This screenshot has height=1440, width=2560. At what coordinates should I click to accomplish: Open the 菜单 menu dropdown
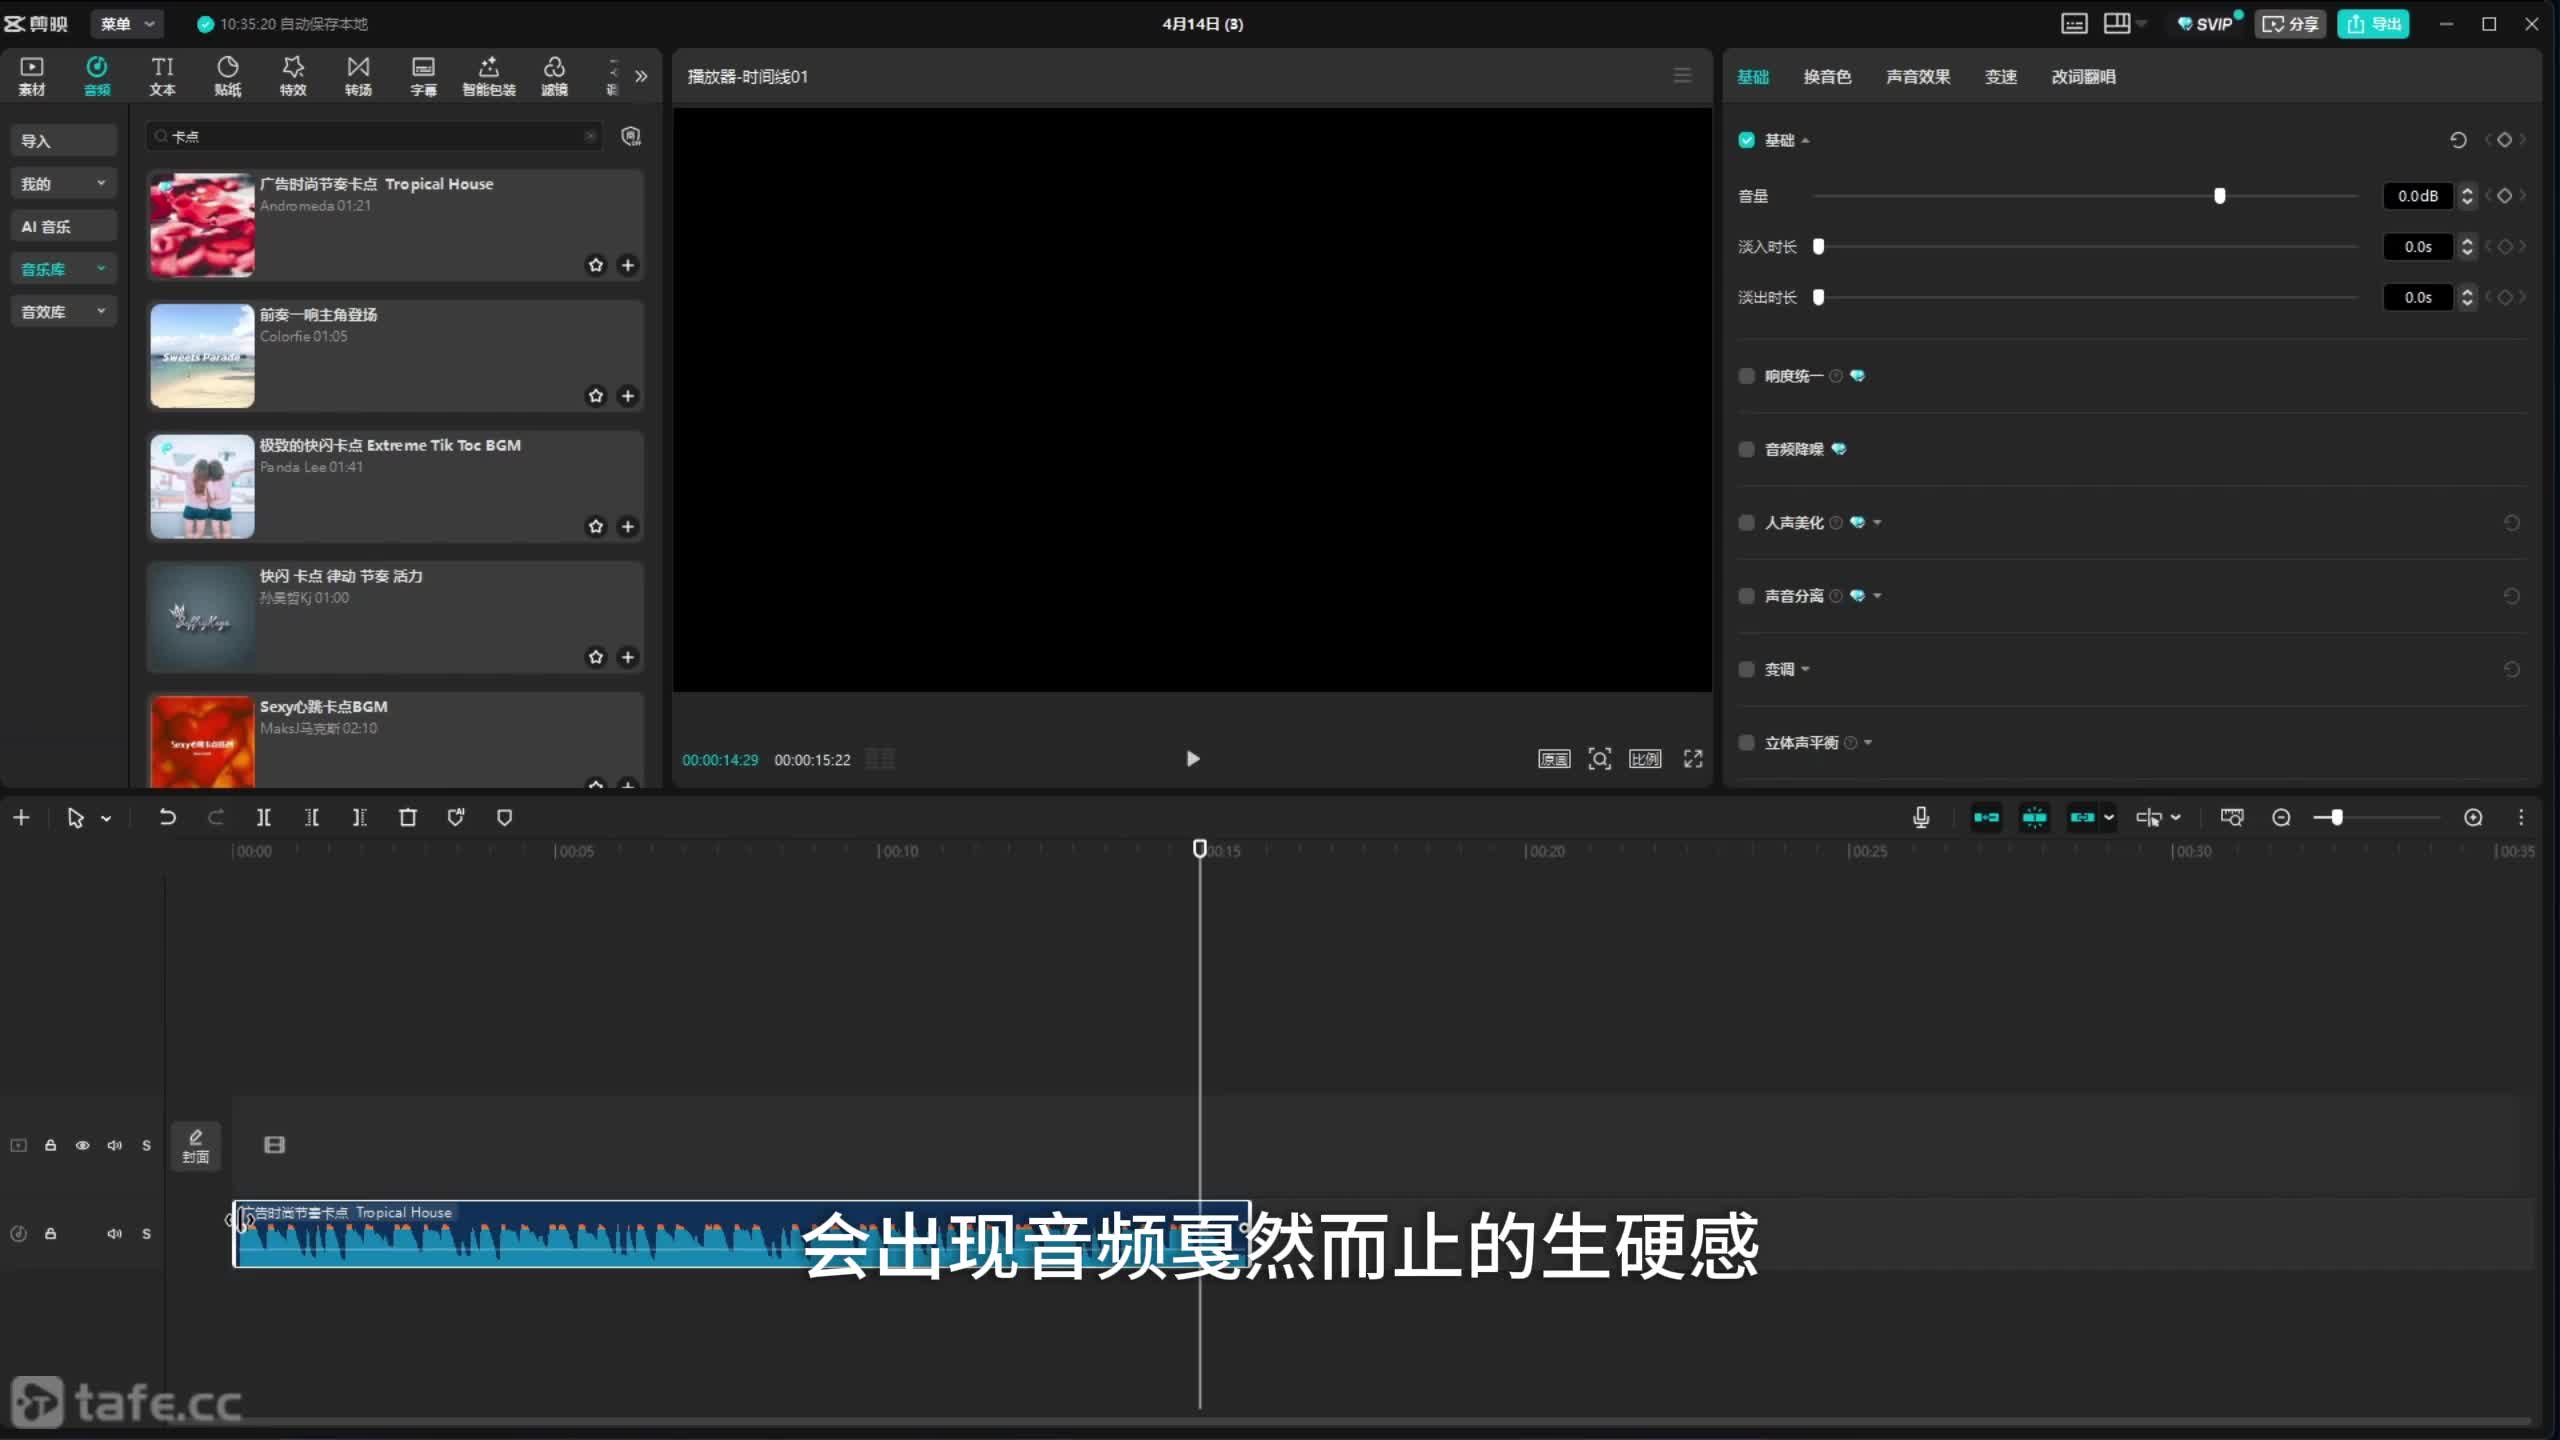click(x=128, y=23)
